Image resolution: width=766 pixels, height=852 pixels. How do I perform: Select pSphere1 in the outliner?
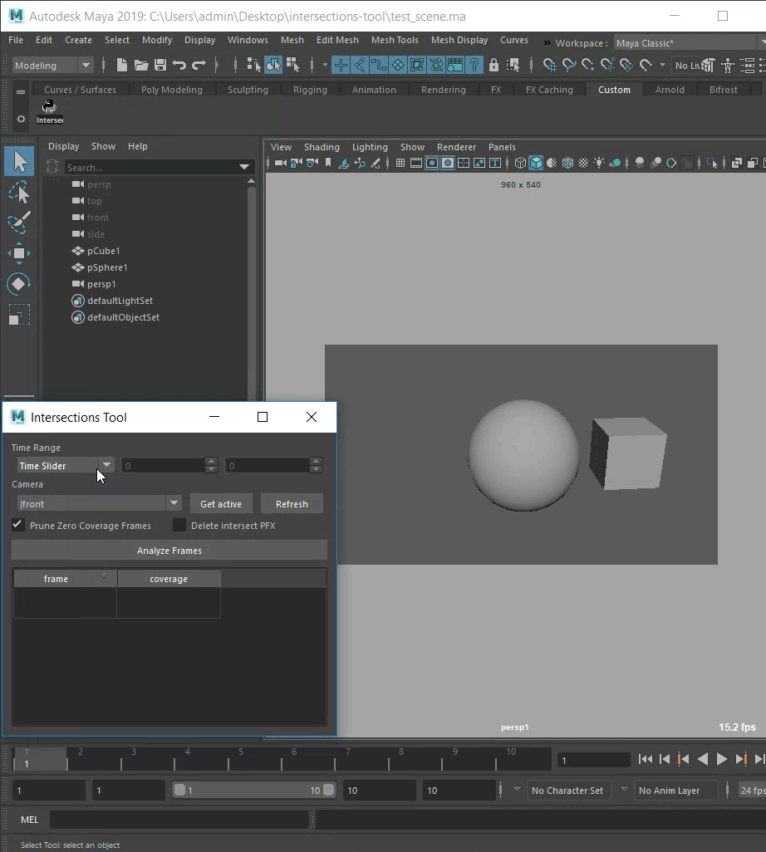[107, 268]
